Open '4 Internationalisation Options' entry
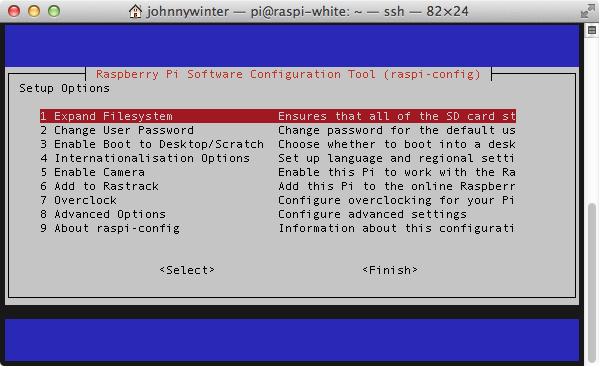The width and height of the screenshot is (599, 366). coord(145,158)
